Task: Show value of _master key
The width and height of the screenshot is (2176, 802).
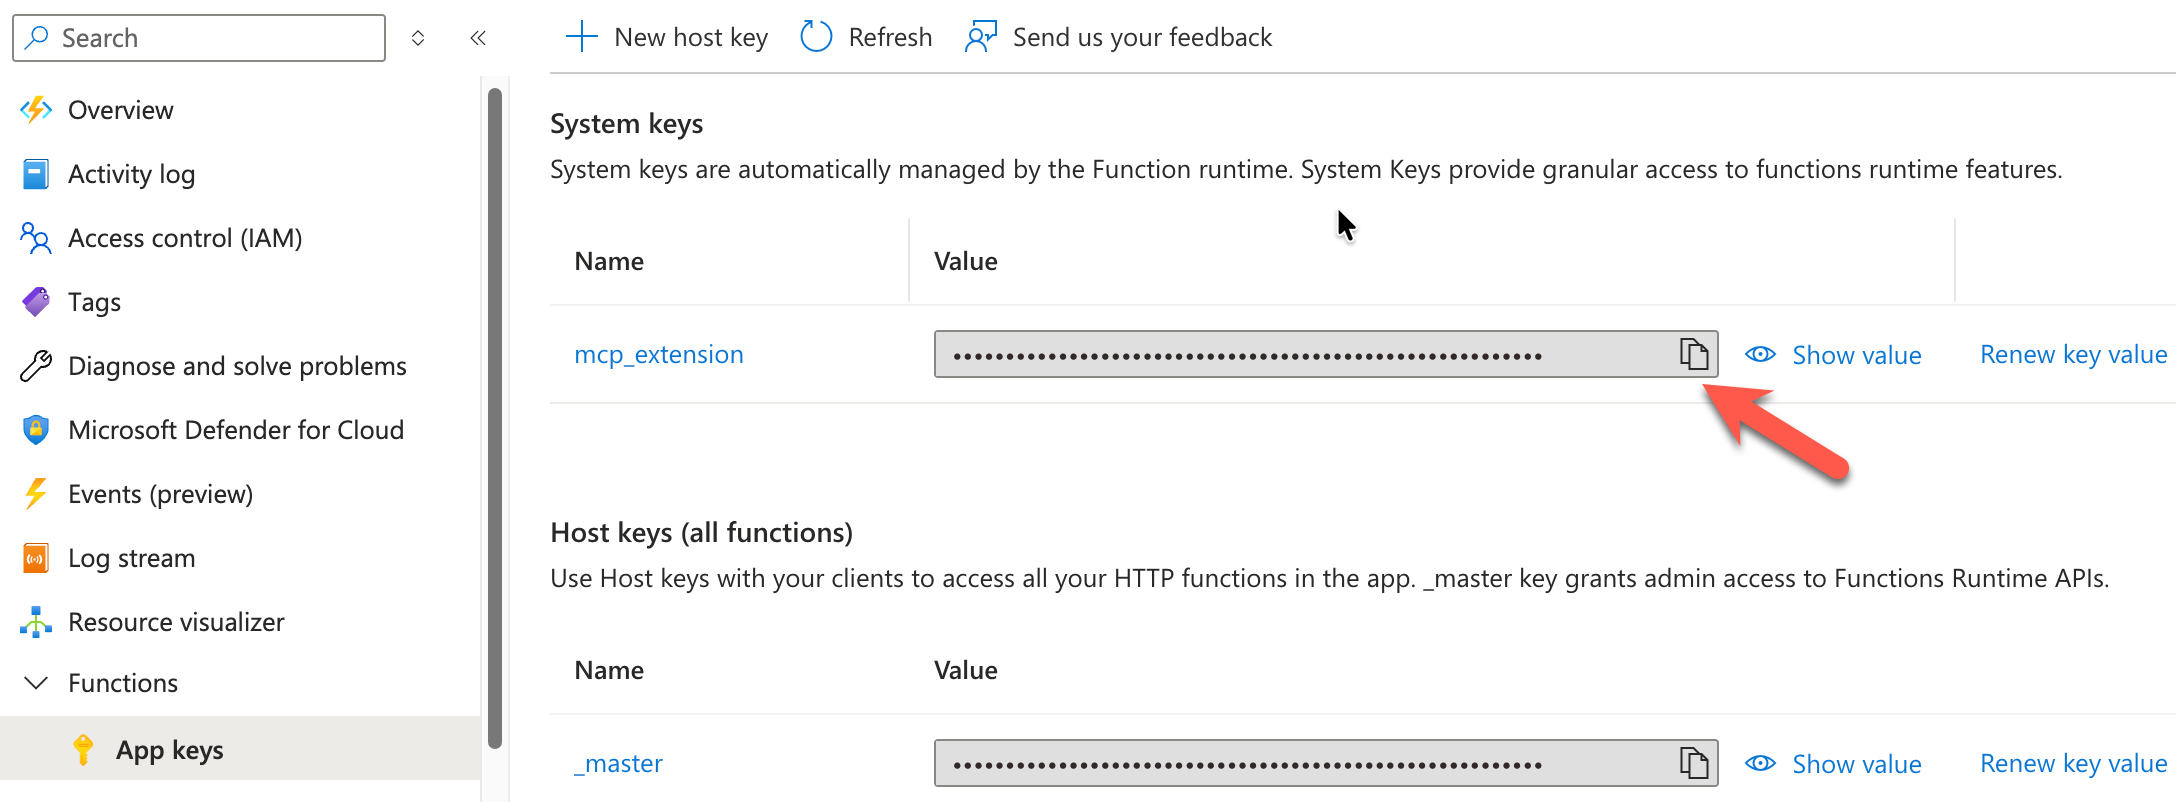Action: (1834, 764)
